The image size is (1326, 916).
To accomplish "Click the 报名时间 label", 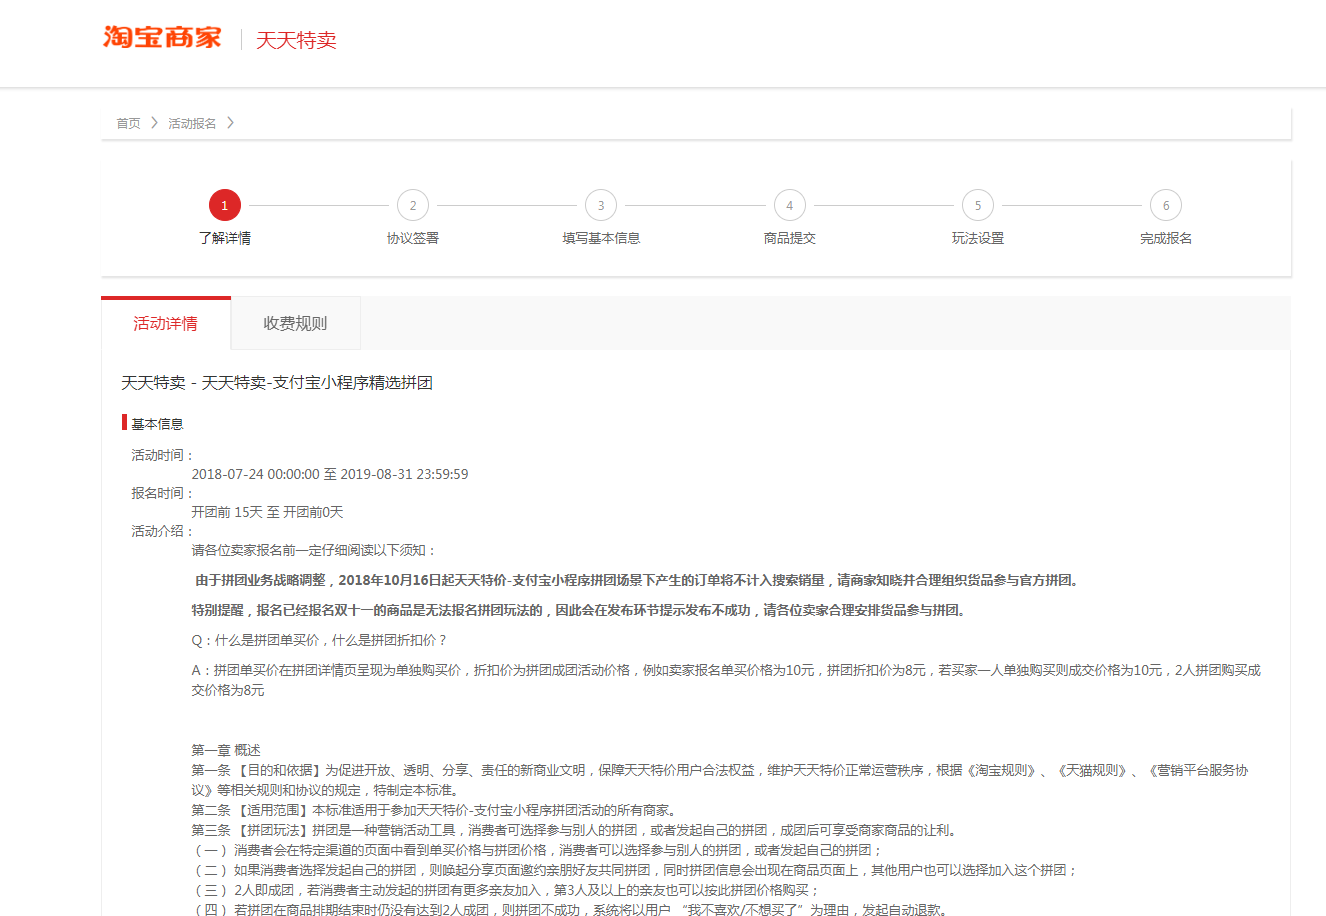I will point(162,493).
